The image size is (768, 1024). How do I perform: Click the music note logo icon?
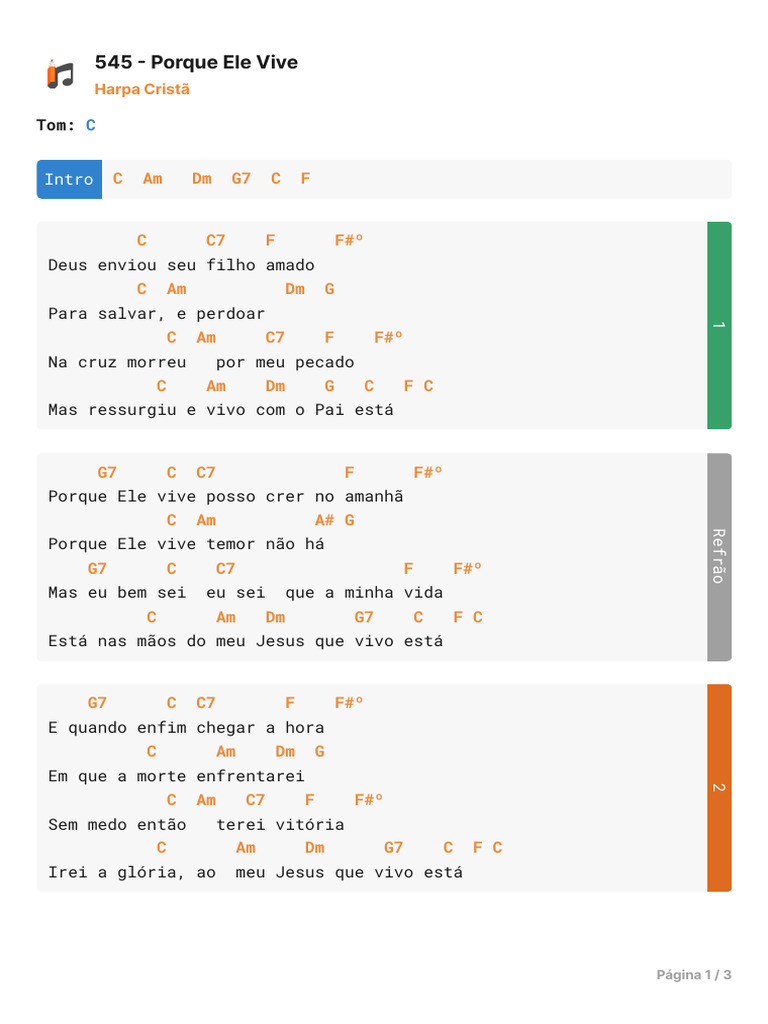tap(60, 74)
